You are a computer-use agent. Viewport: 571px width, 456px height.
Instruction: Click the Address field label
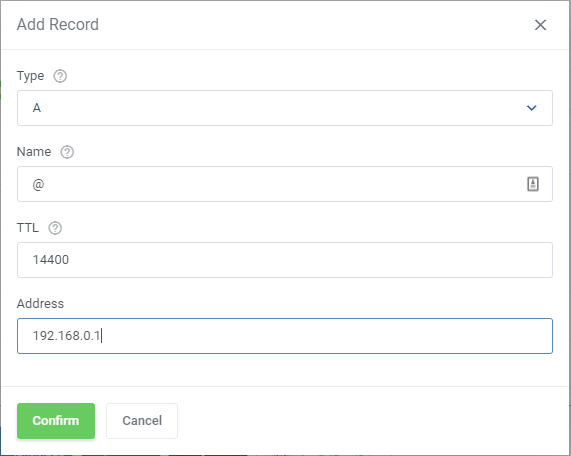(40, 304)
